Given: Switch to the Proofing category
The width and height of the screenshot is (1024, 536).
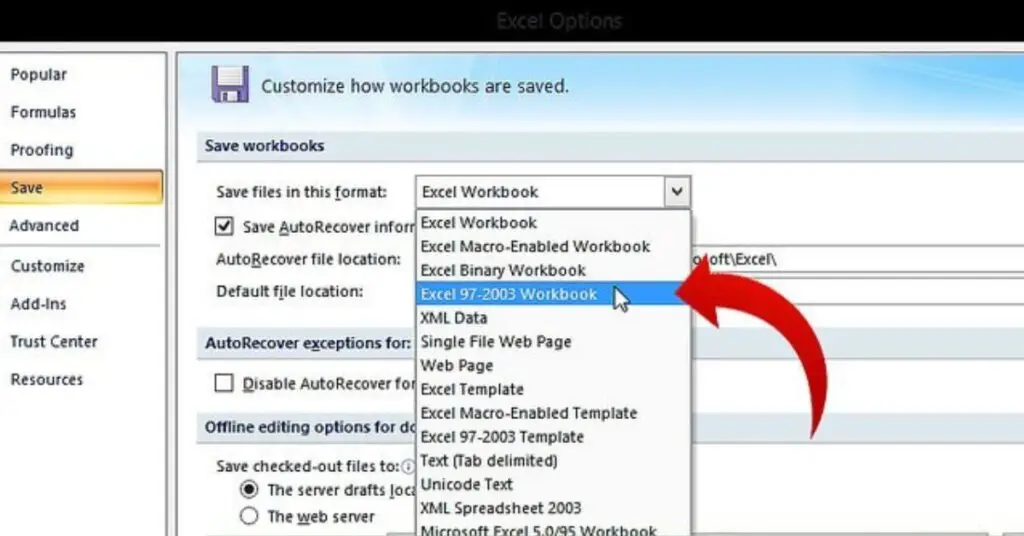Looking at the screenshot, I should [x=41, y=150].
